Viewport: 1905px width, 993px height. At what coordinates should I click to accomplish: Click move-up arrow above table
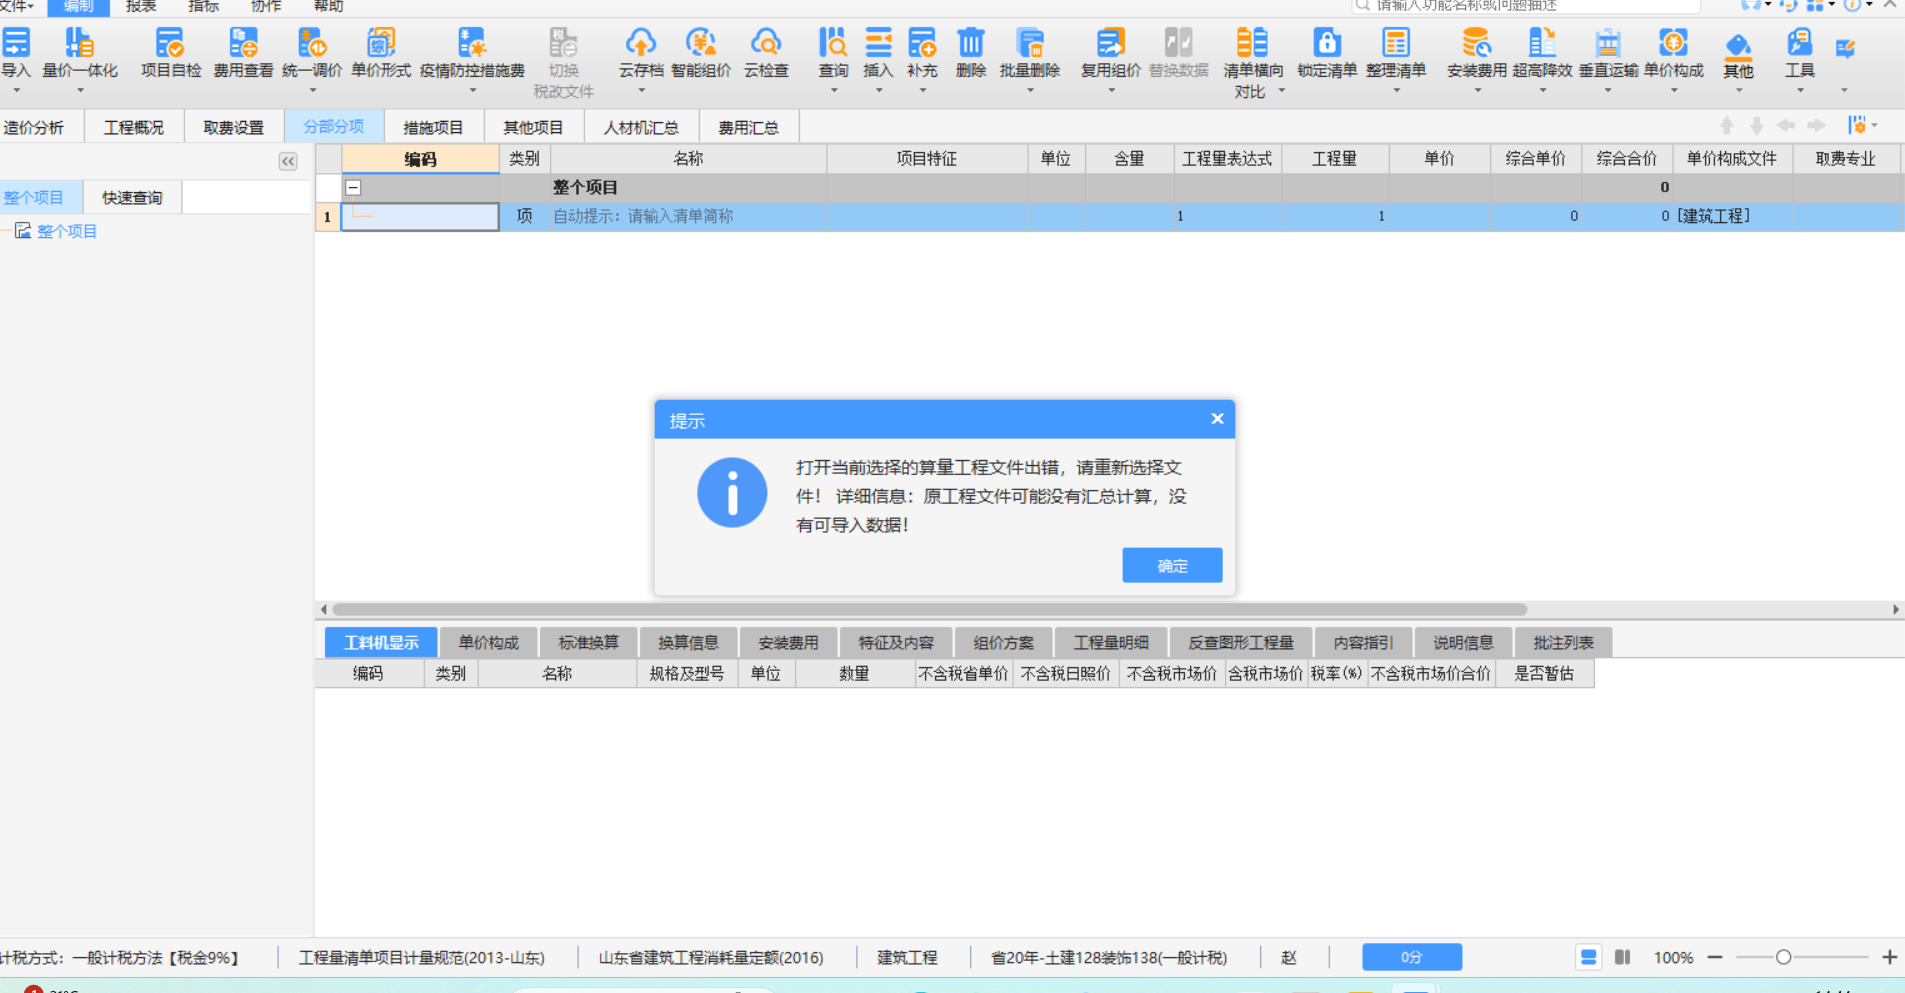[x=1726, y=126]
